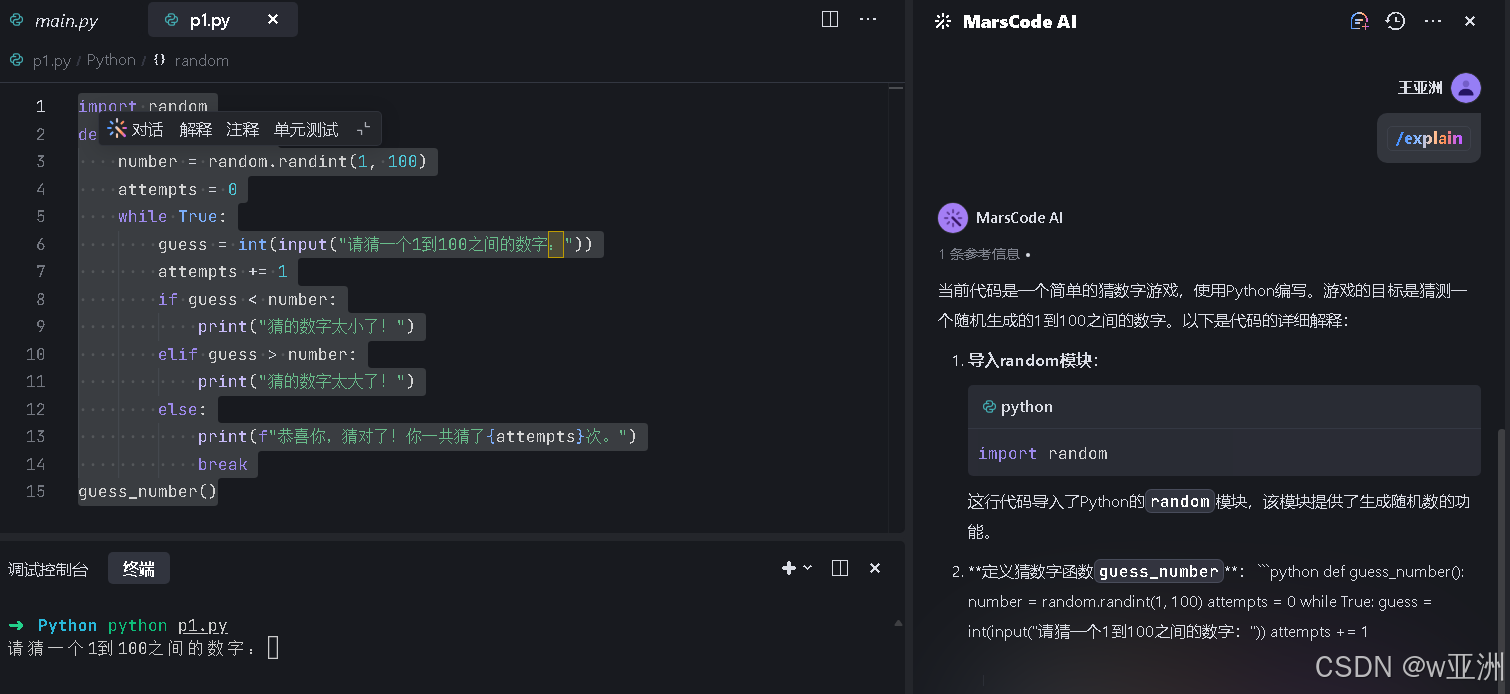Viewport: 1510px width, 694px height.
Task: Click the guess_number() call on line 15
Action: pos(147,492)
